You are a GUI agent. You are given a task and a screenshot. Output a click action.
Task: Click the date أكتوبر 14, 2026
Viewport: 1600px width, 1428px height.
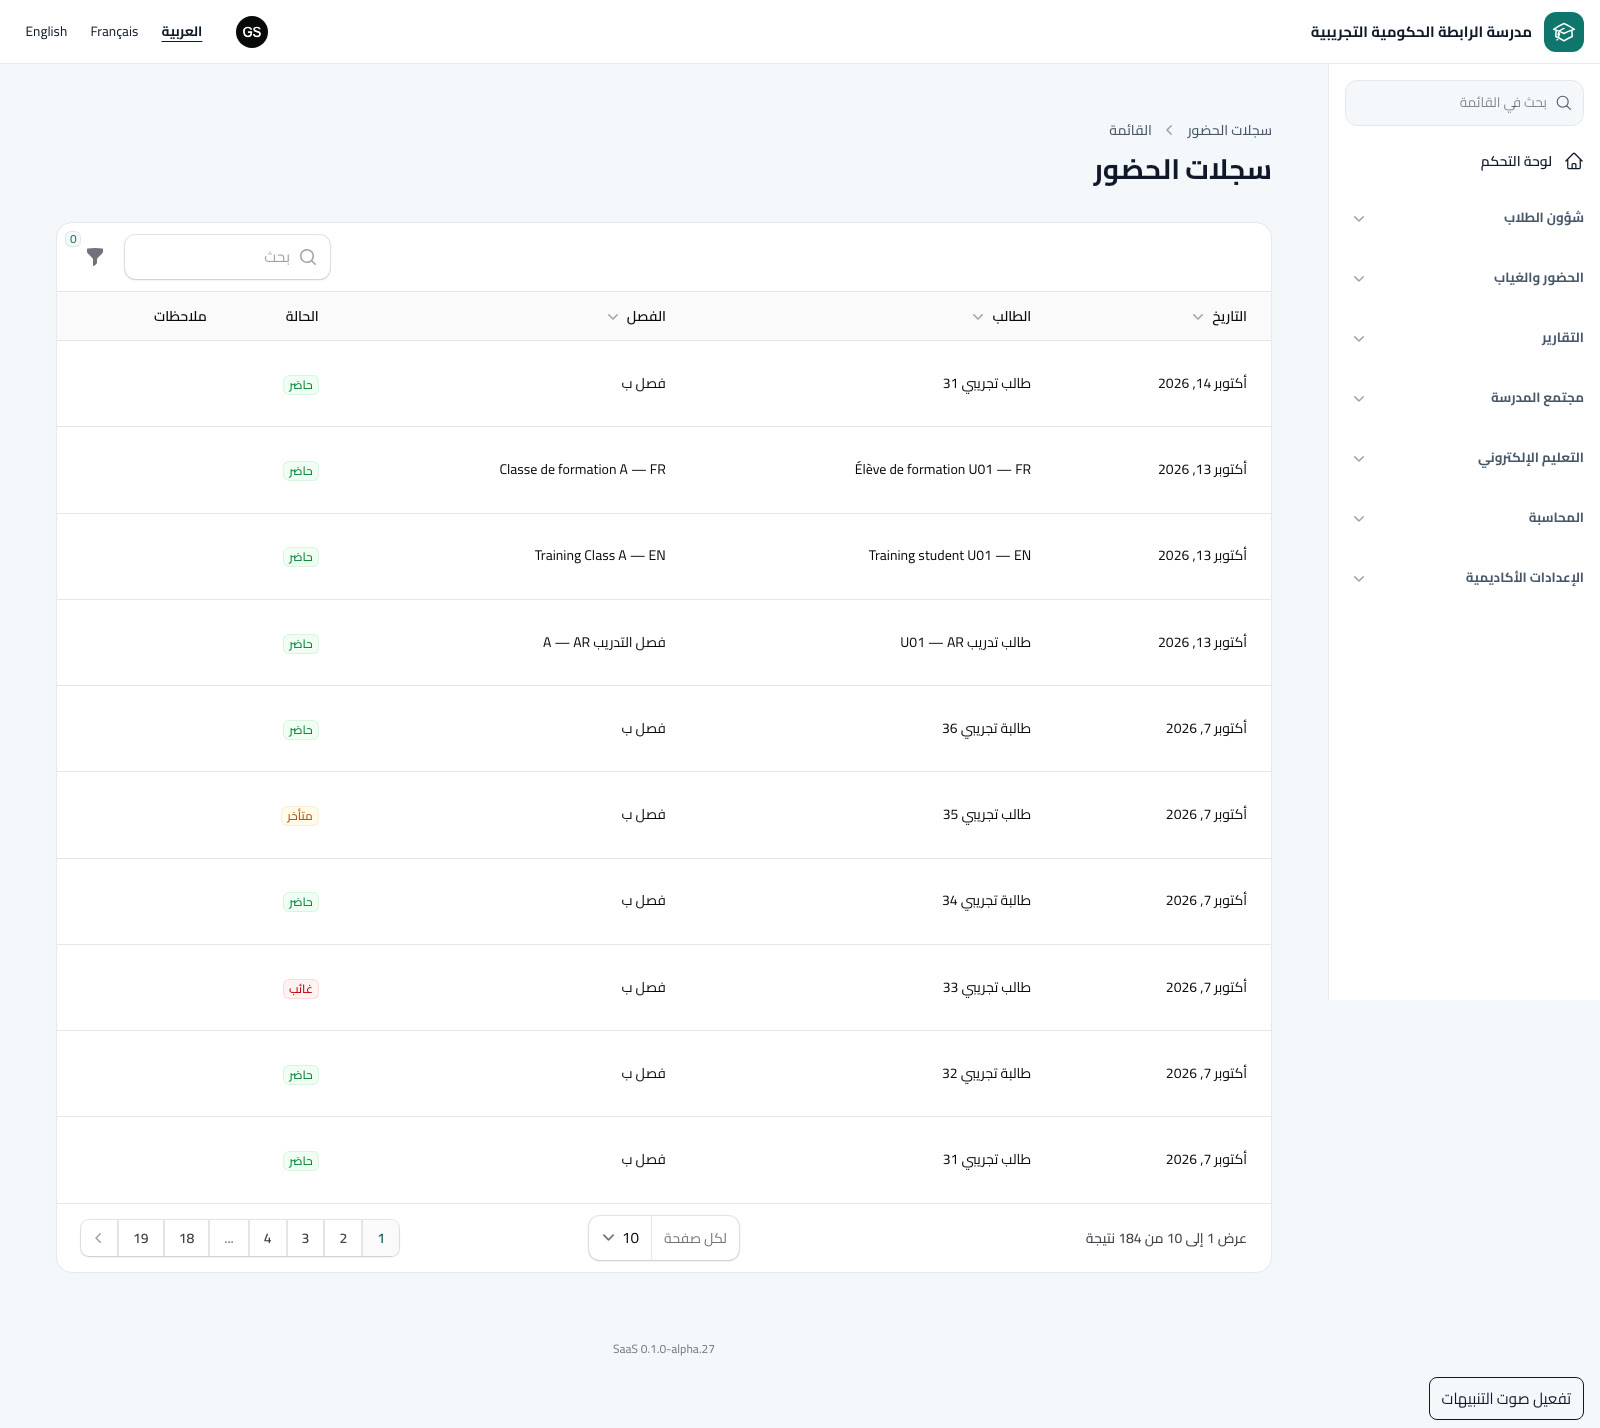[x=1202, y=384]
